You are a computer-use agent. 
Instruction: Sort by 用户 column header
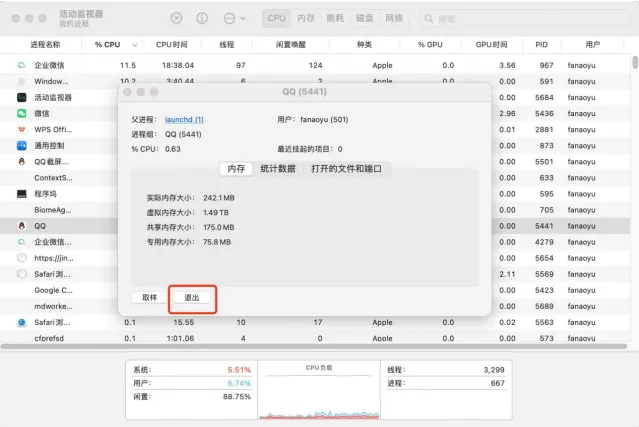point(593,44)
